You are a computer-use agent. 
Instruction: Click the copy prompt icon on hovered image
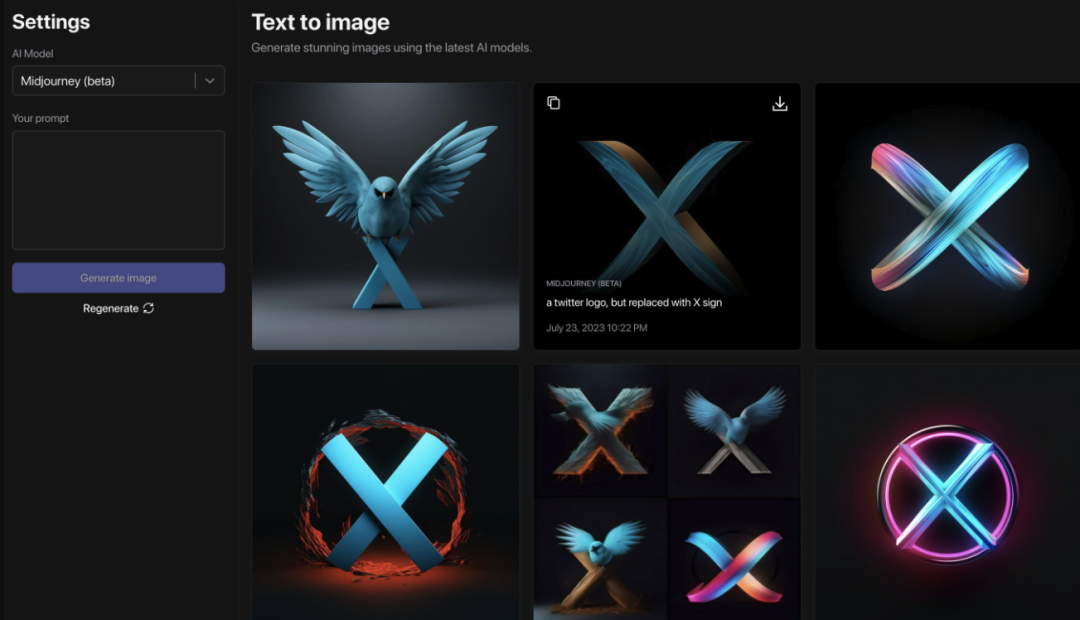coord(554,103)
